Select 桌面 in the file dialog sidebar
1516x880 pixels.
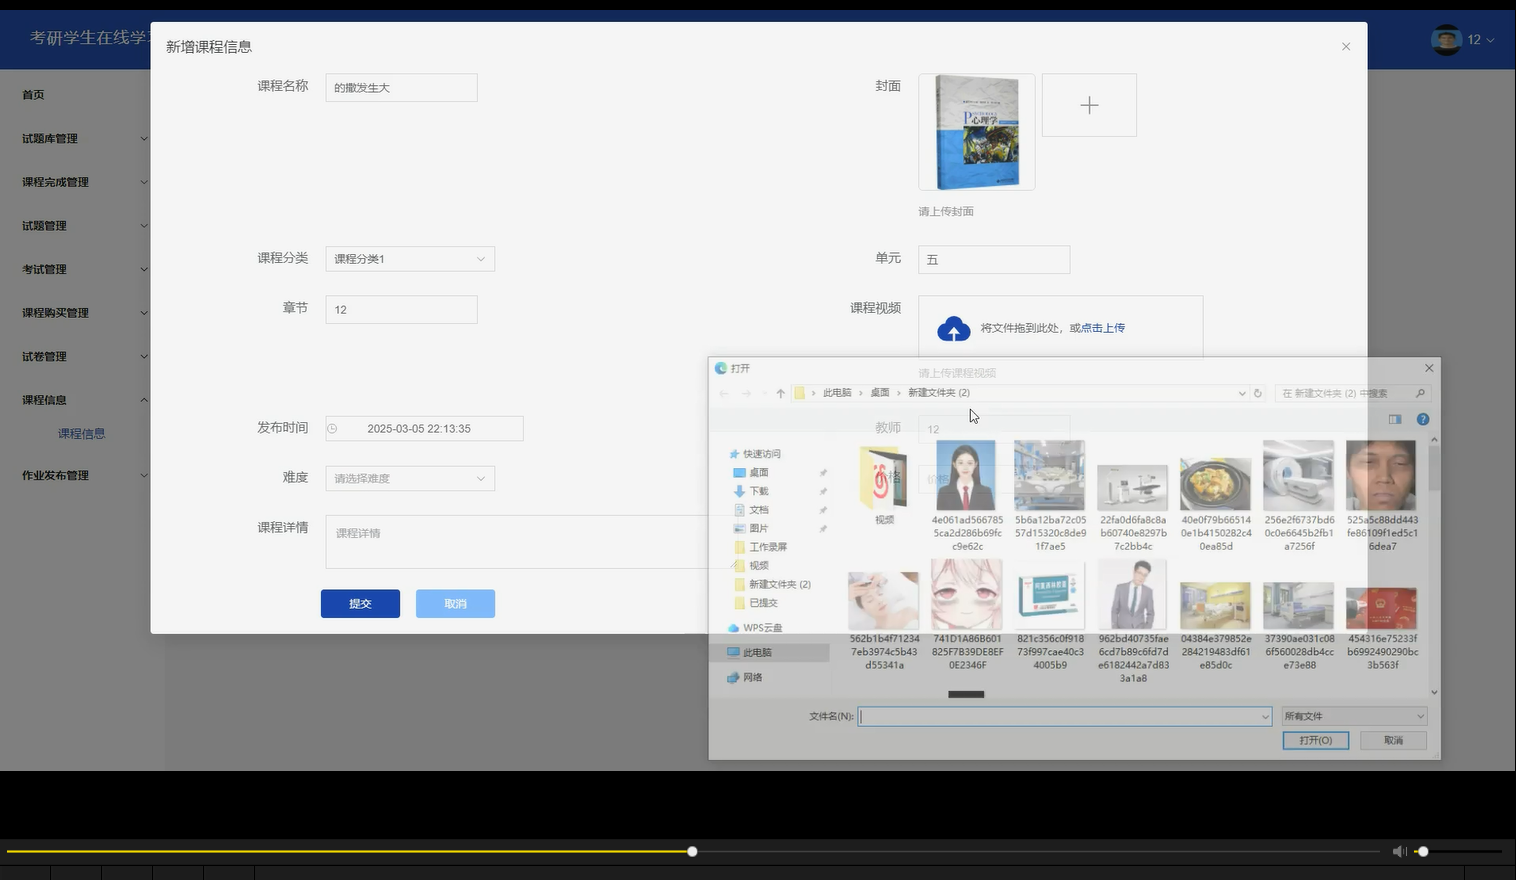click(752, 472)
